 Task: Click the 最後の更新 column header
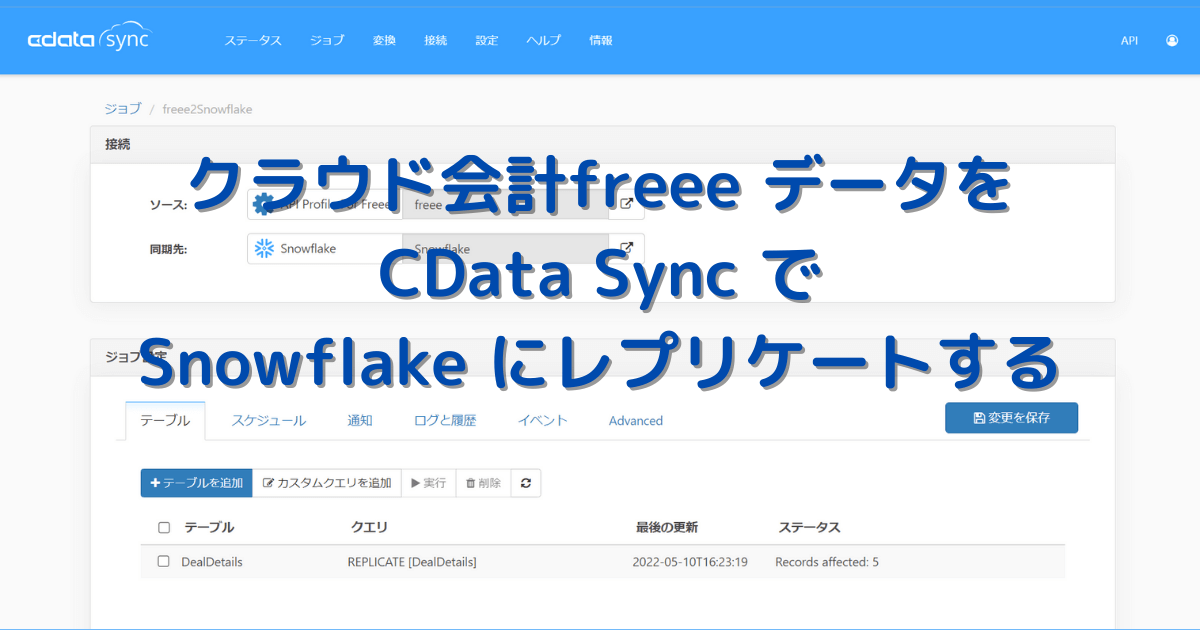coord(667,527)
